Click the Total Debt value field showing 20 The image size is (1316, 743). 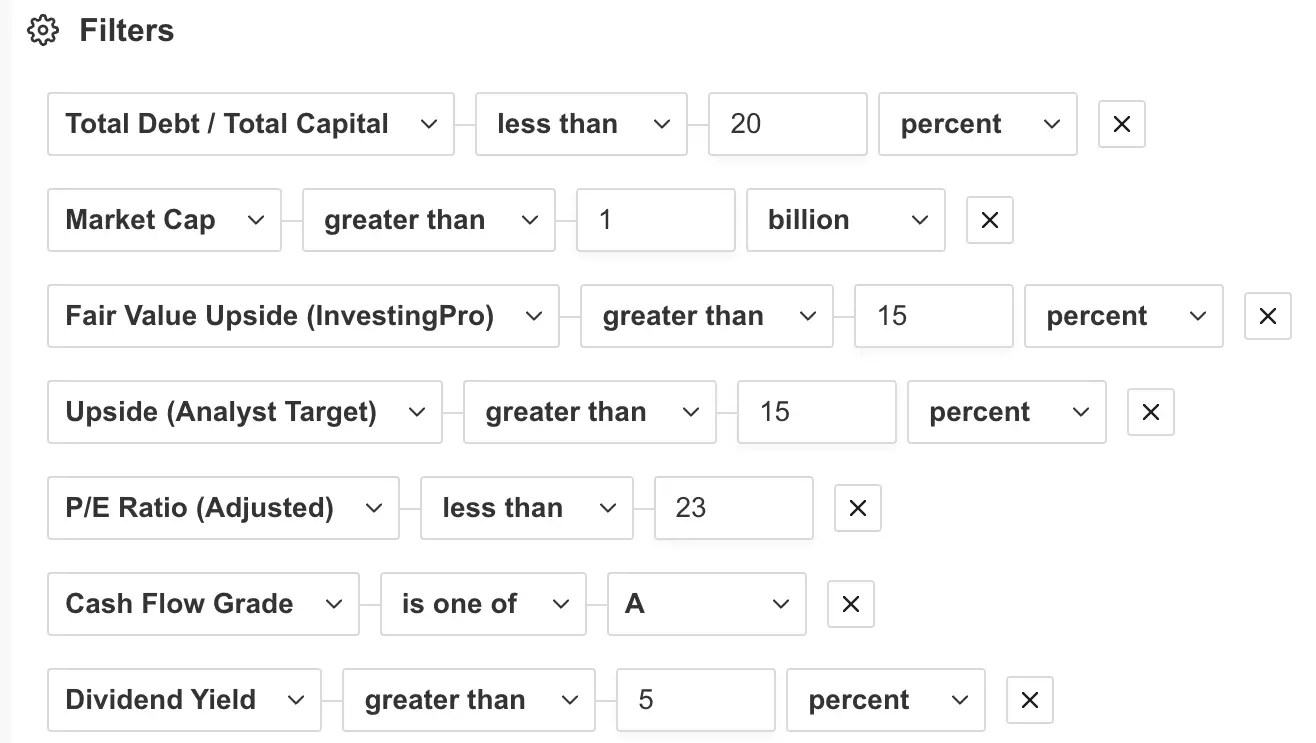click(x=788, y=124)
